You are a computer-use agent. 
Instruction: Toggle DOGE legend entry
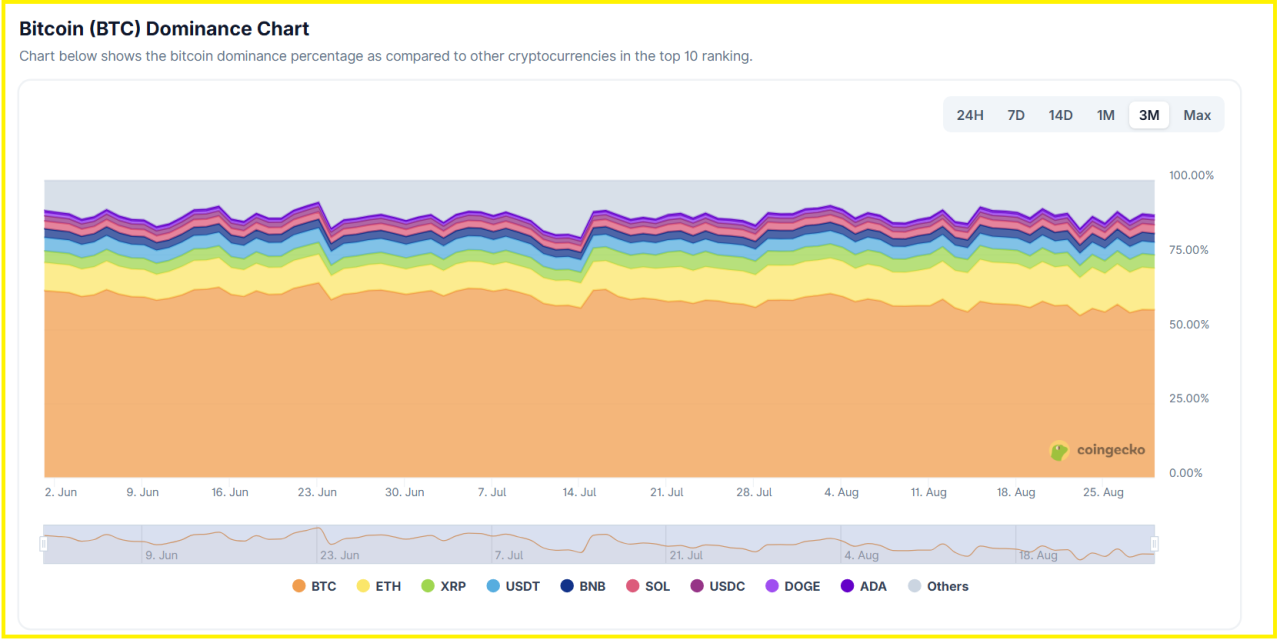[793, 586]
